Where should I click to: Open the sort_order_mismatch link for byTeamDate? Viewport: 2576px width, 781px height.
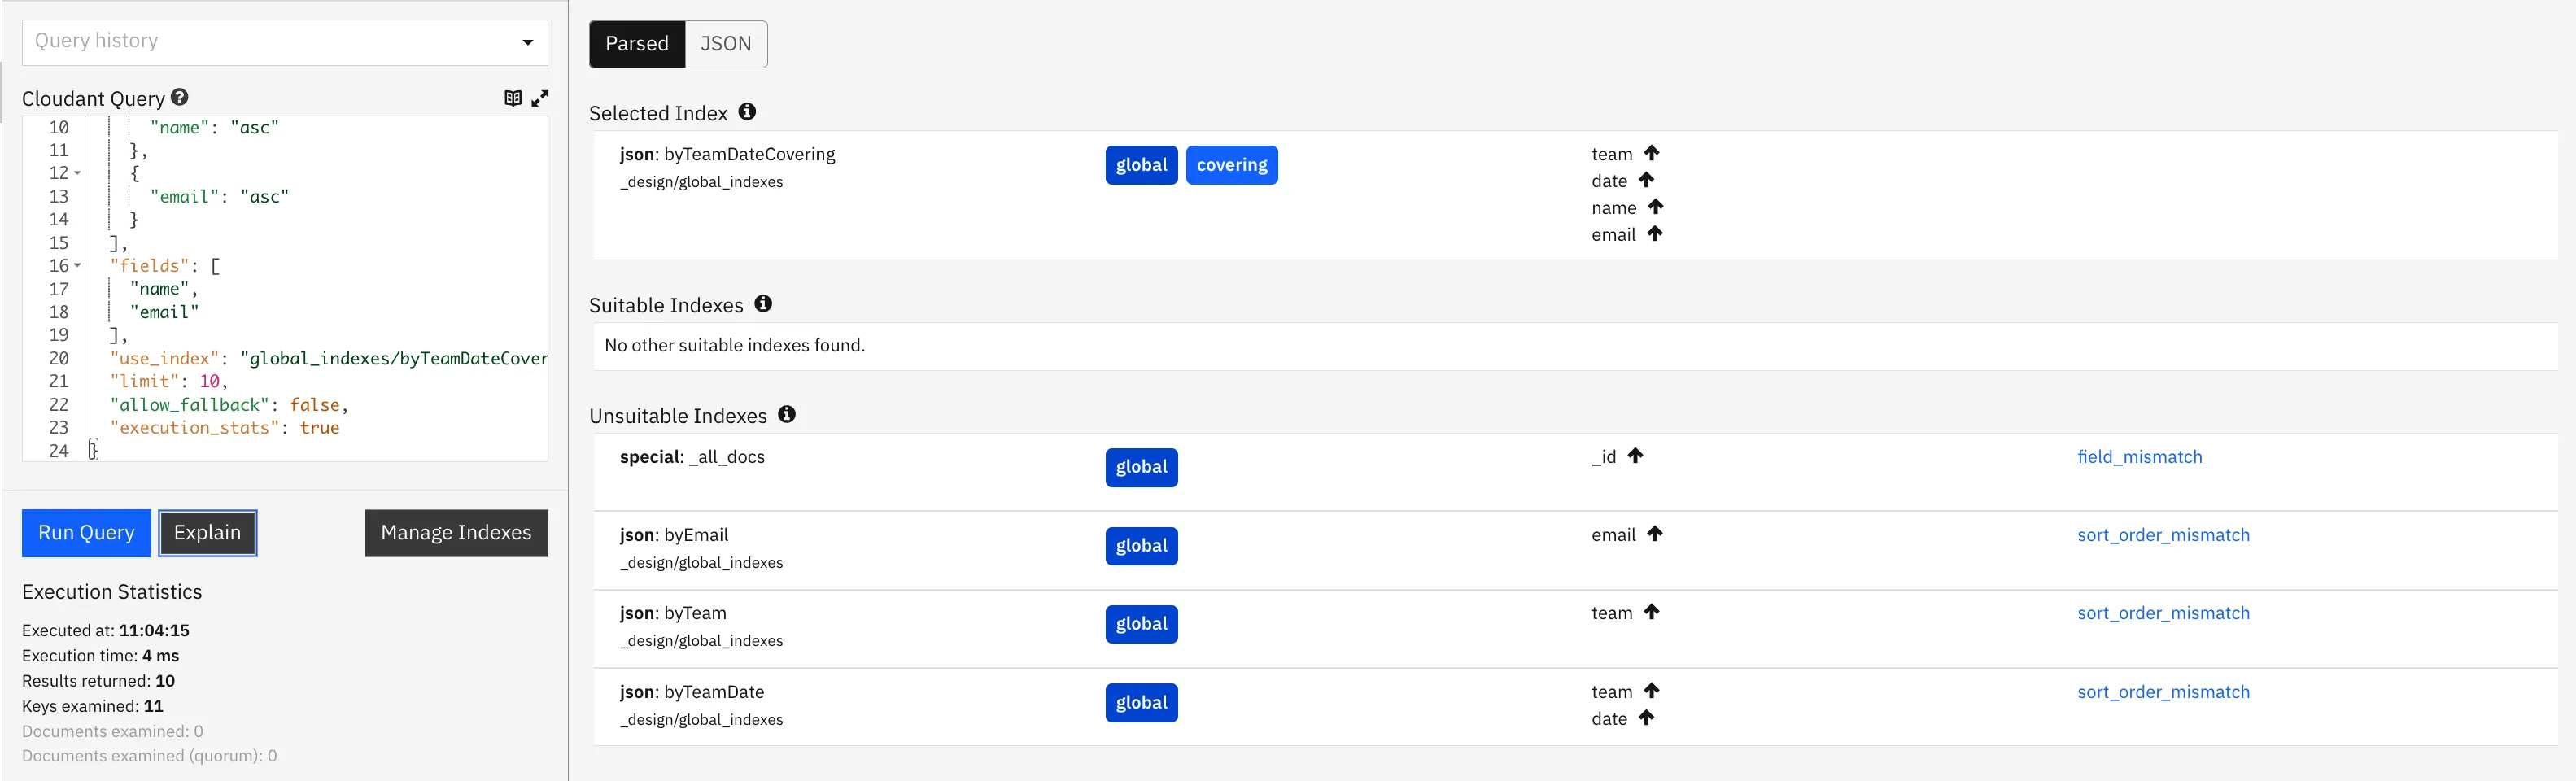[x=2163, y=692]
